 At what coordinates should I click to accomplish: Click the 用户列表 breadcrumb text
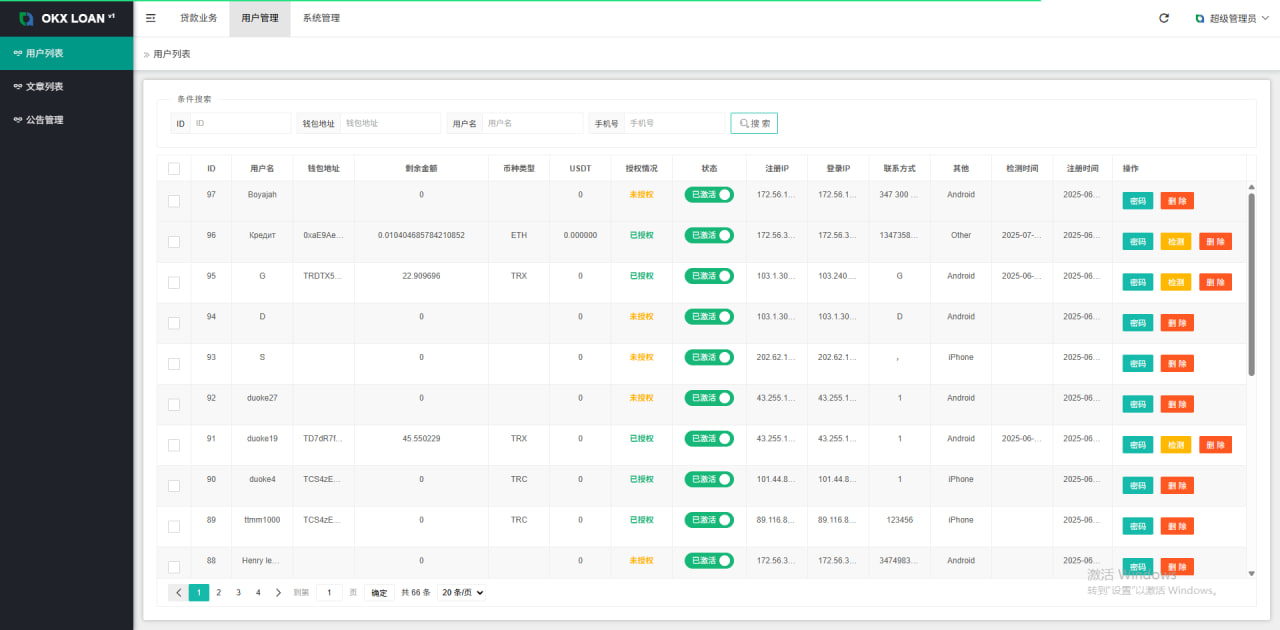[172, 54]
